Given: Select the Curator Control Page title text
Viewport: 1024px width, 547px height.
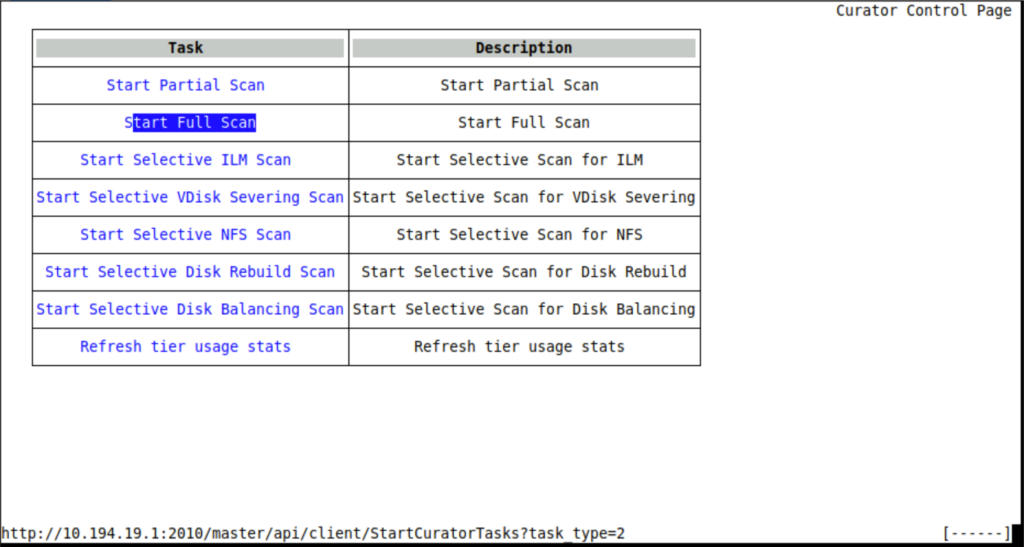Looking at the screenshot, I should click(x=923, y=11).
